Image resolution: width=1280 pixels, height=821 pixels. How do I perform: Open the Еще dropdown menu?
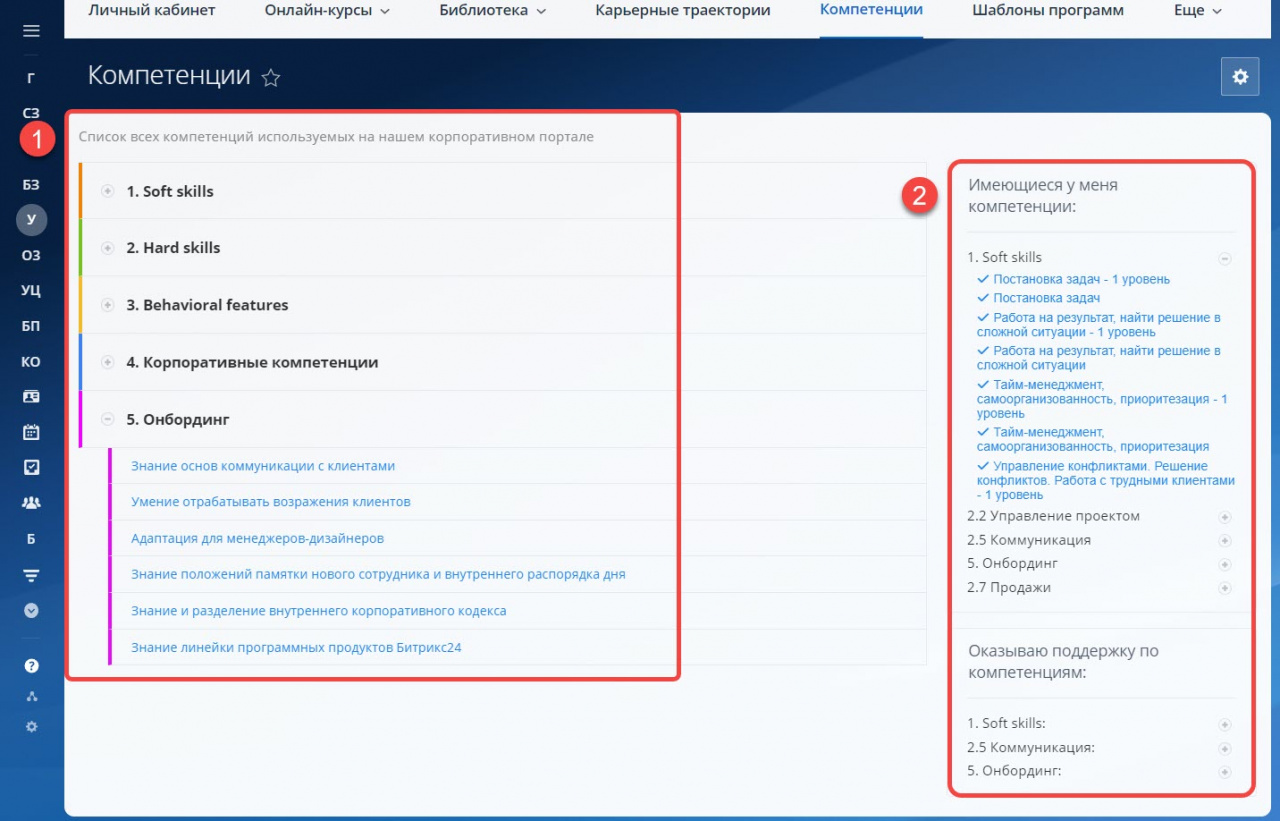[x=1198, y=11]
